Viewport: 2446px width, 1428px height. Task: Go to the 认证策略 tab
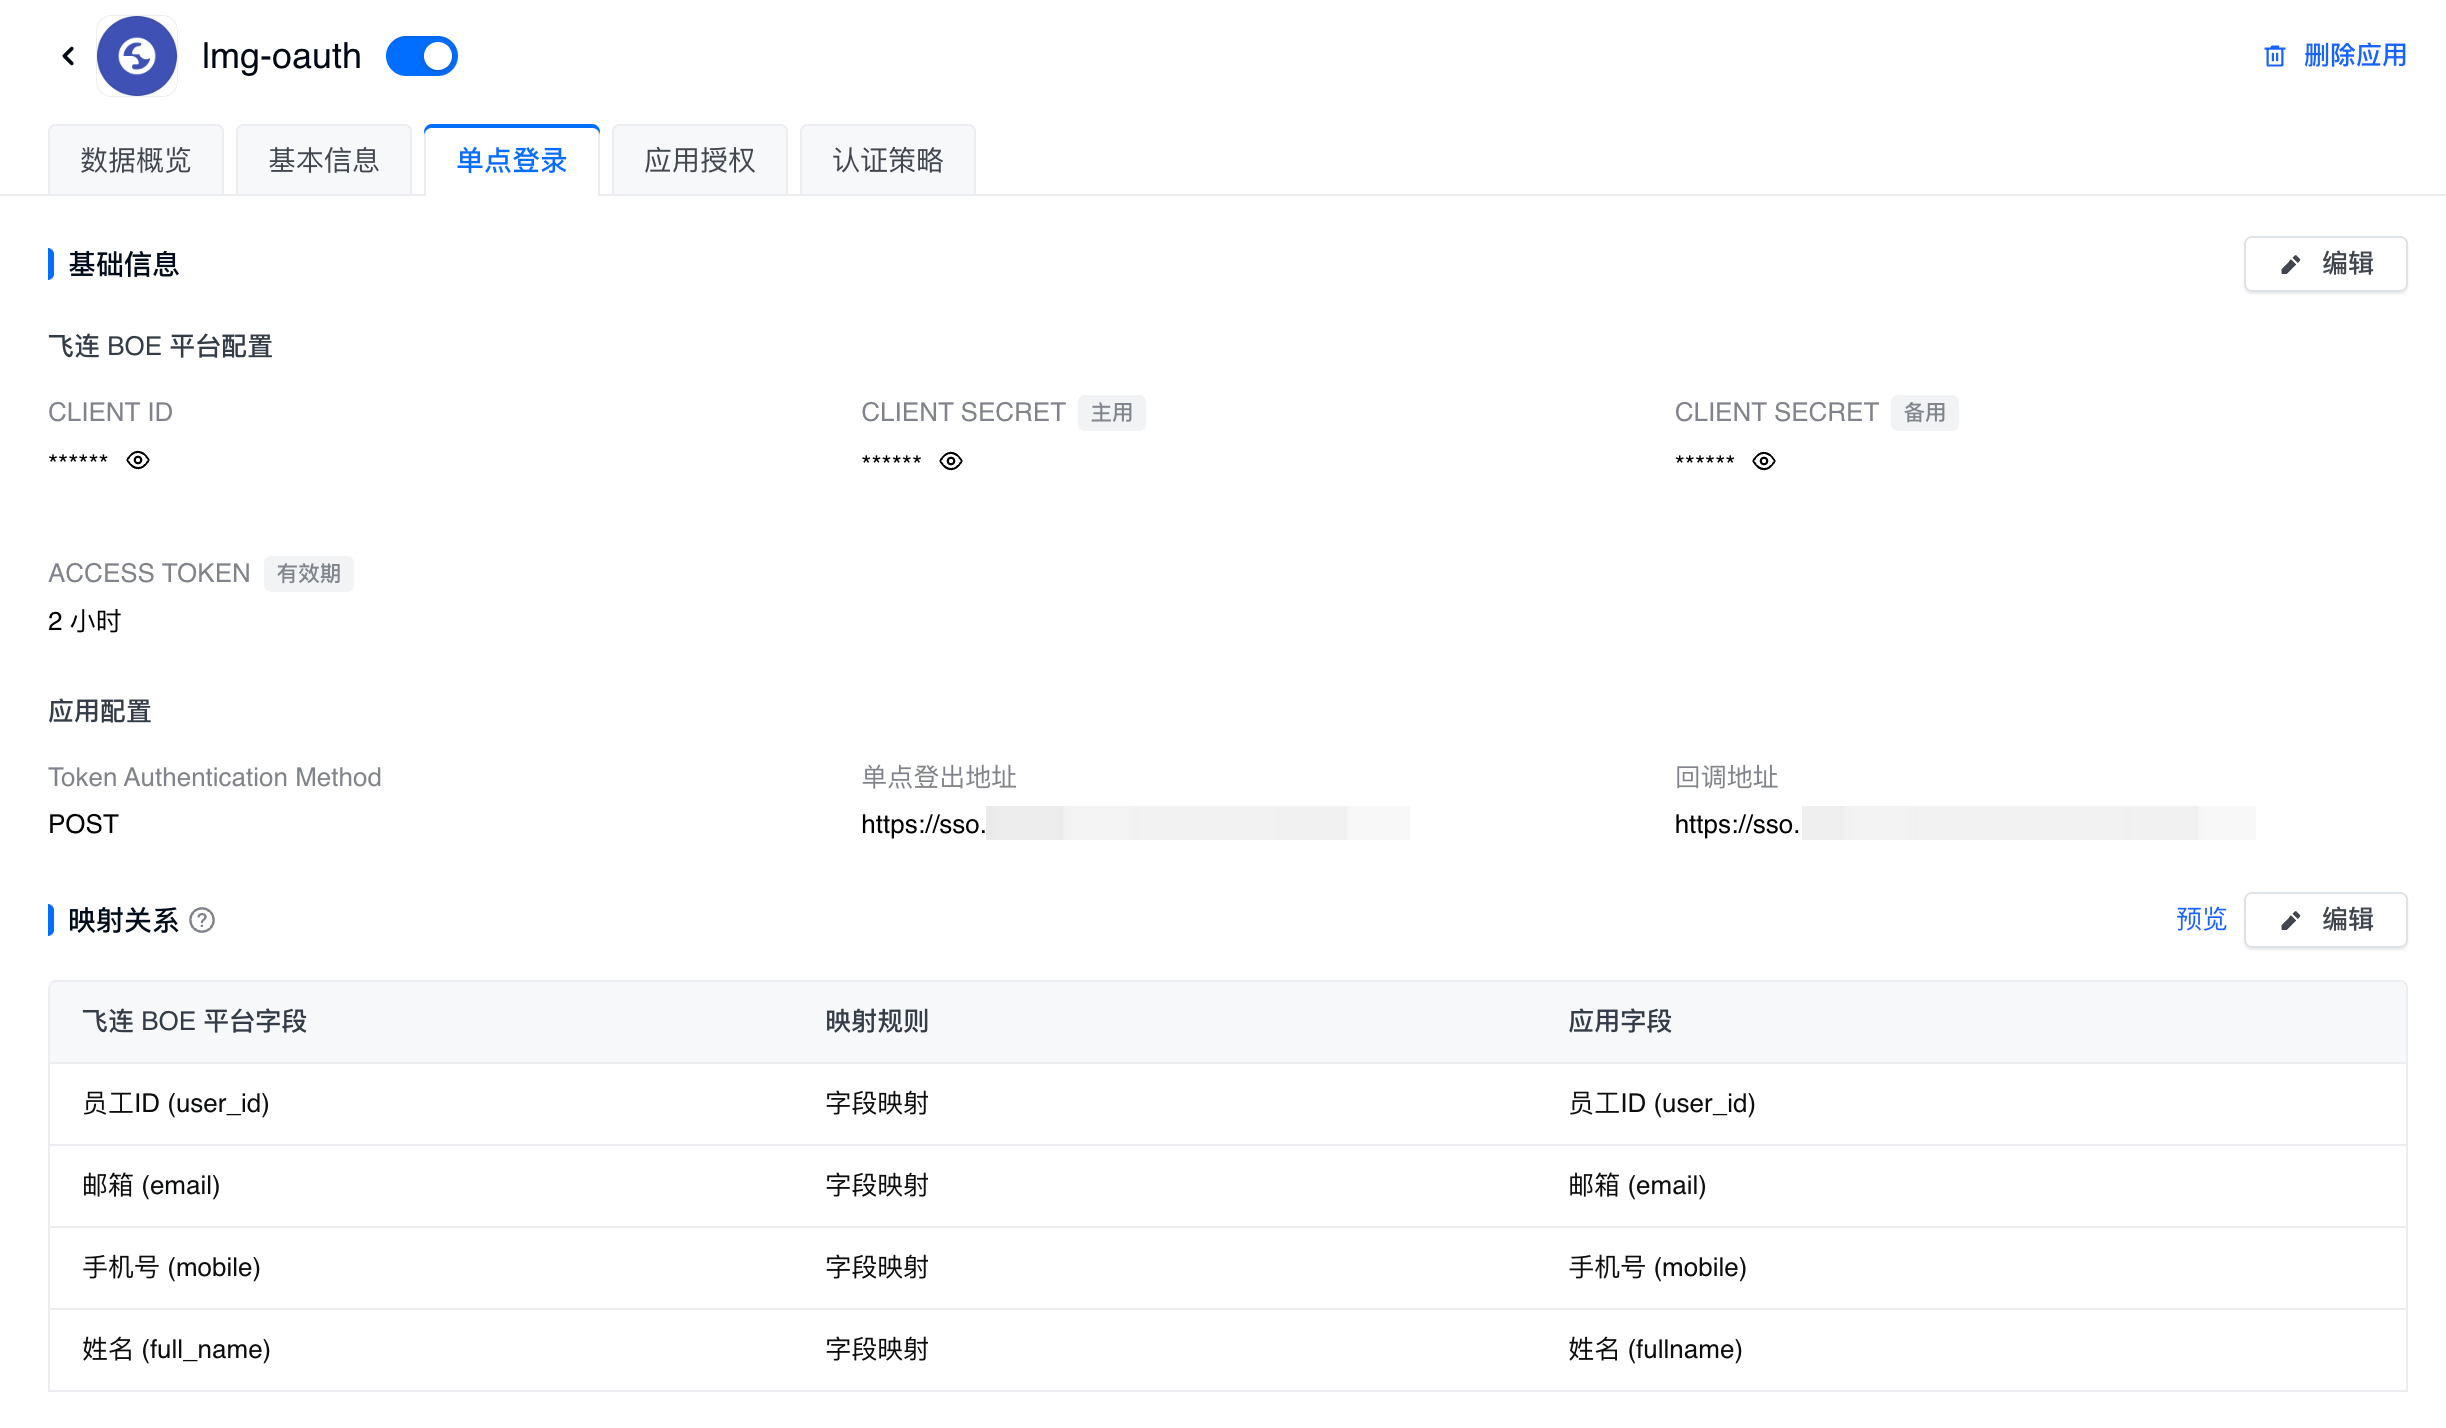tap(888, 160)
